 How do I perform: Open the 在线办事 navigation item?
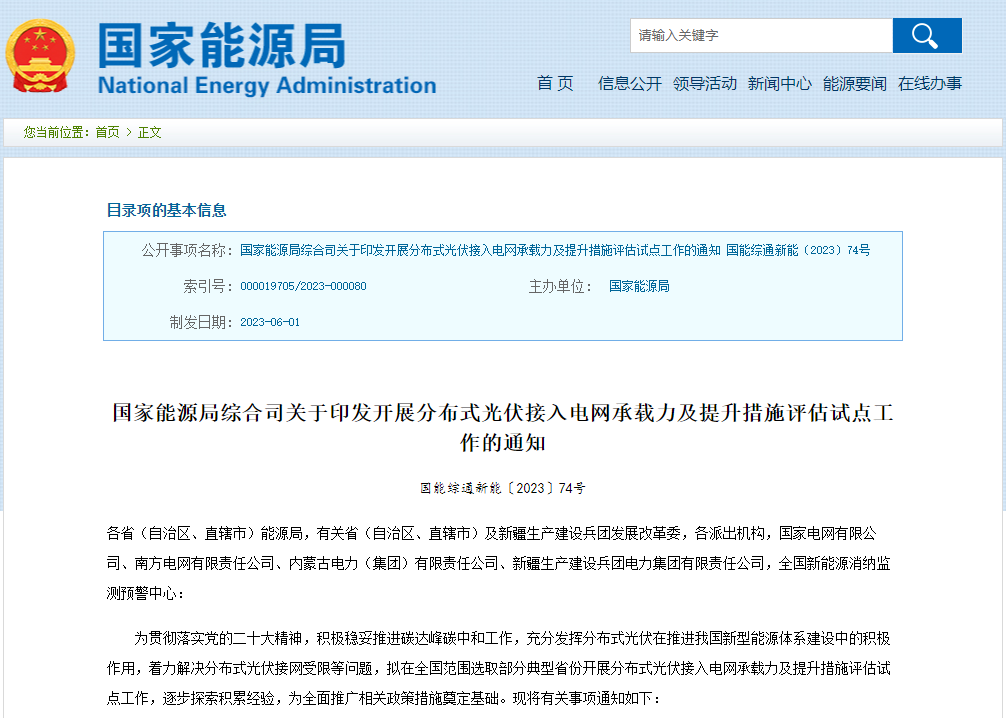coord(929,84)
